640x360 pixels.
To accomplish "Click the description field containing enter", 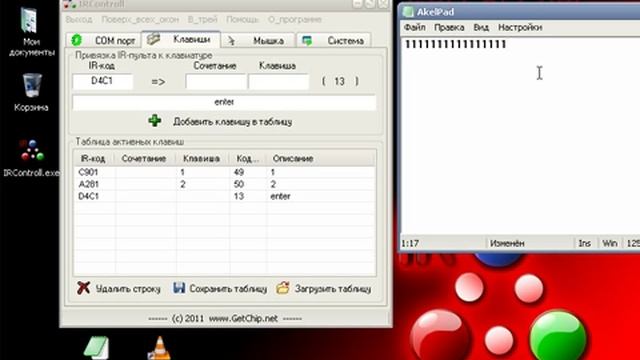I will 224,102.
